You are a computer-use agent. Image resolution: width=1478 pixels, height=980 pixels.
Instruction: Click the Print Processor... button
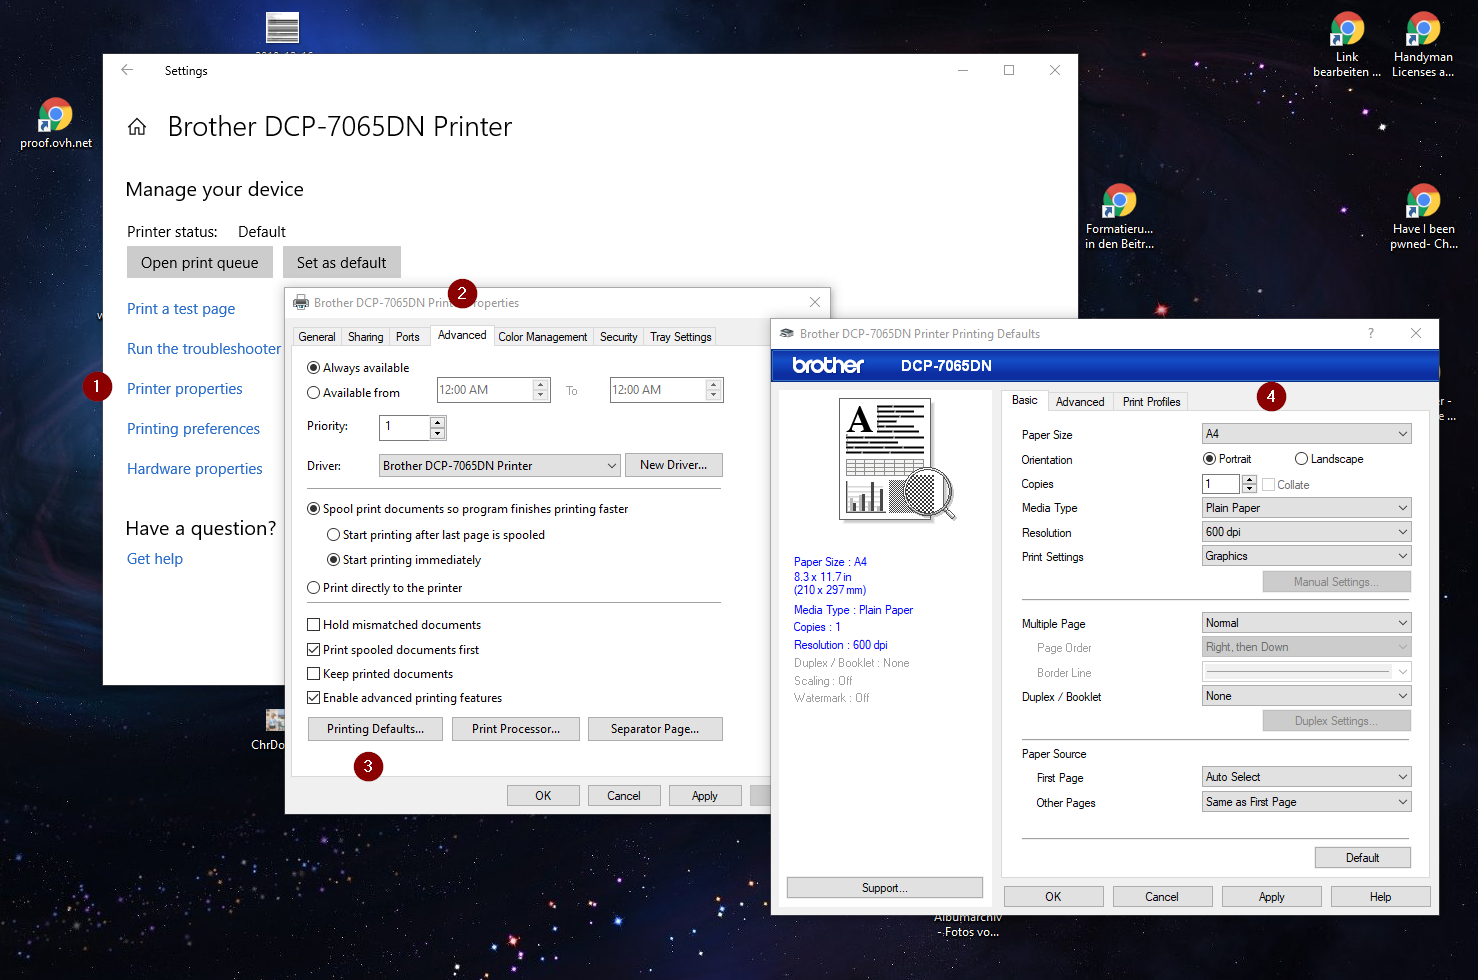click(x=515, y=729)
